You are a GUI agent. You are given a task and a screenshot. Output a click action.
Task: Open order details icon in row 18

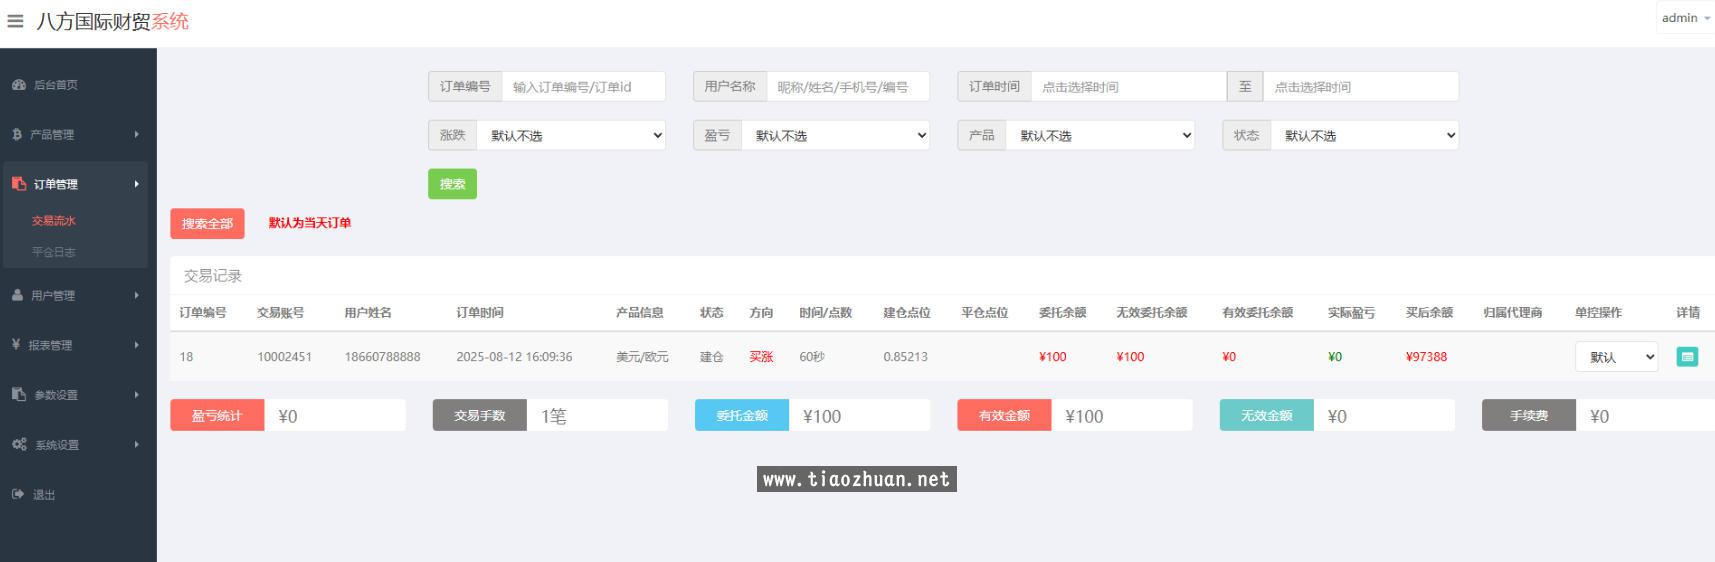[x=1687, y=357]
